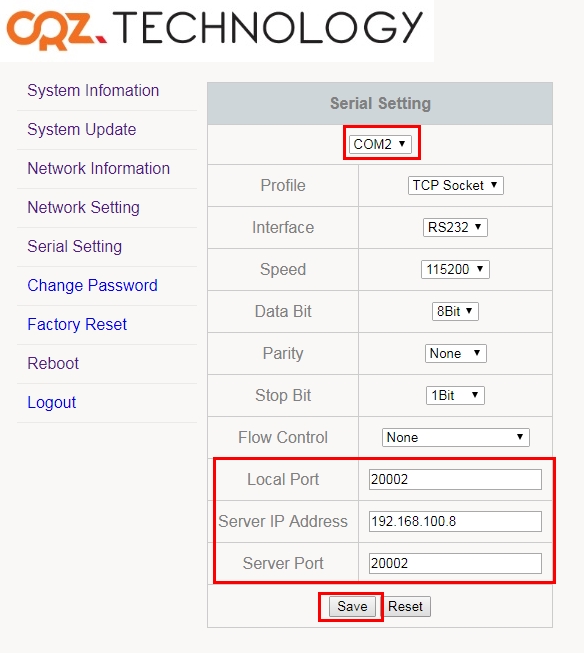Select the Server Port input field
The height and width of the screenshot is (653, 584).
(x=455, y=564)
